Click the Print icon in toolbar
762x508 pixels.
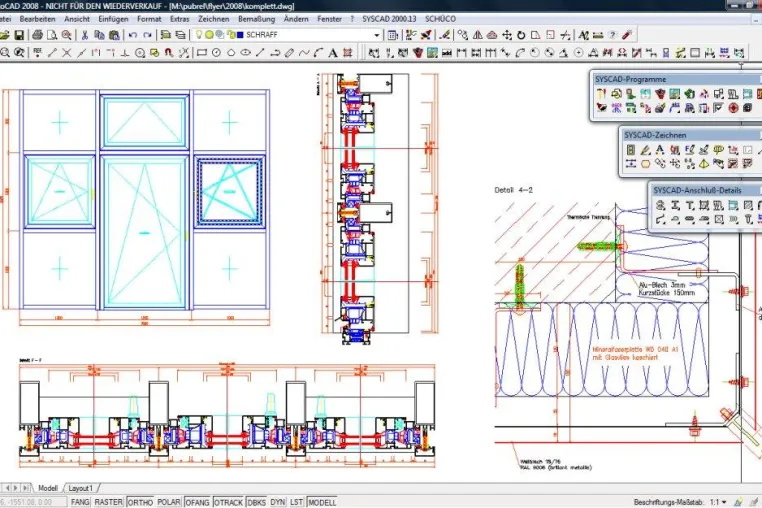click(x=37, y=35)
